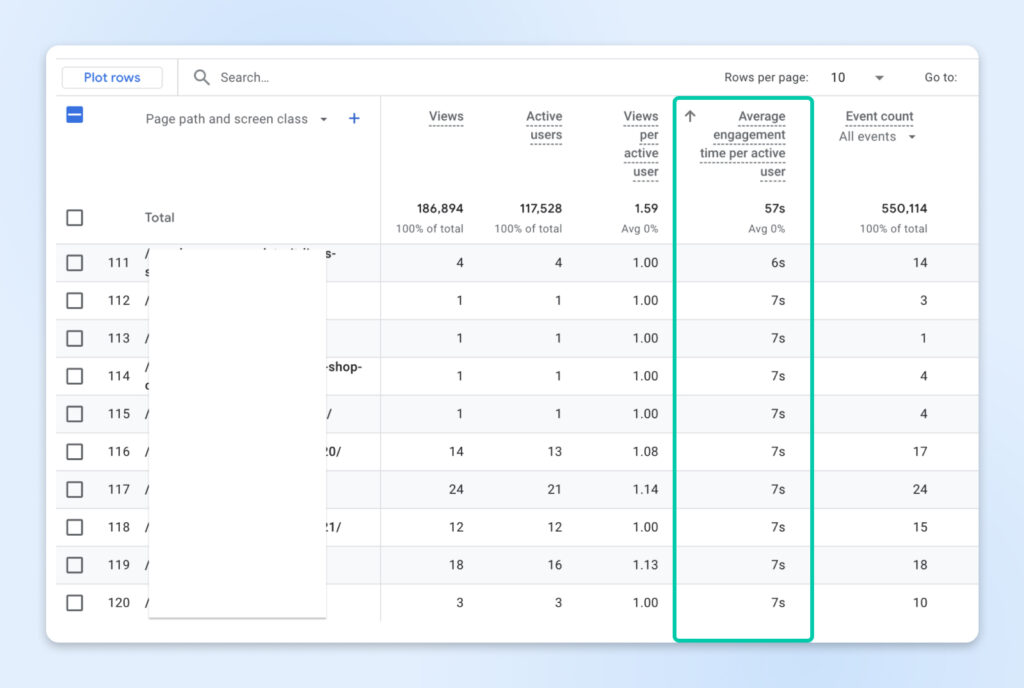Click the Event count column header
This screenshot has width=1024, height=688.
(879, 116)
